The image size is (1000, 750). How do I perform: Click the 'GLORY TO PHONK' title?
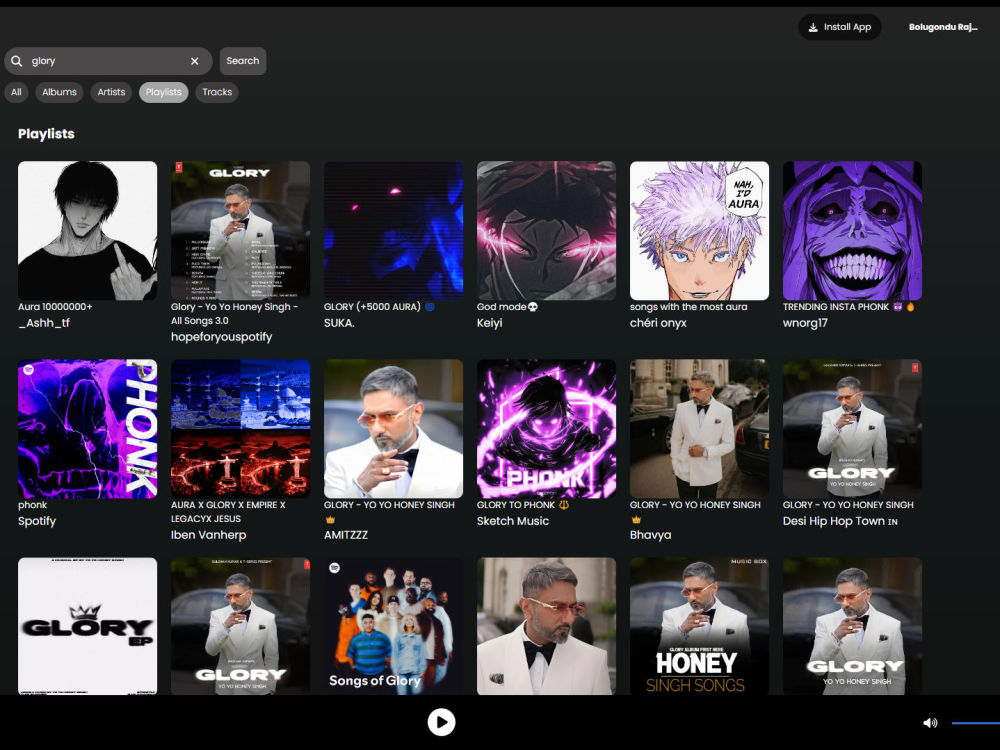523,505
